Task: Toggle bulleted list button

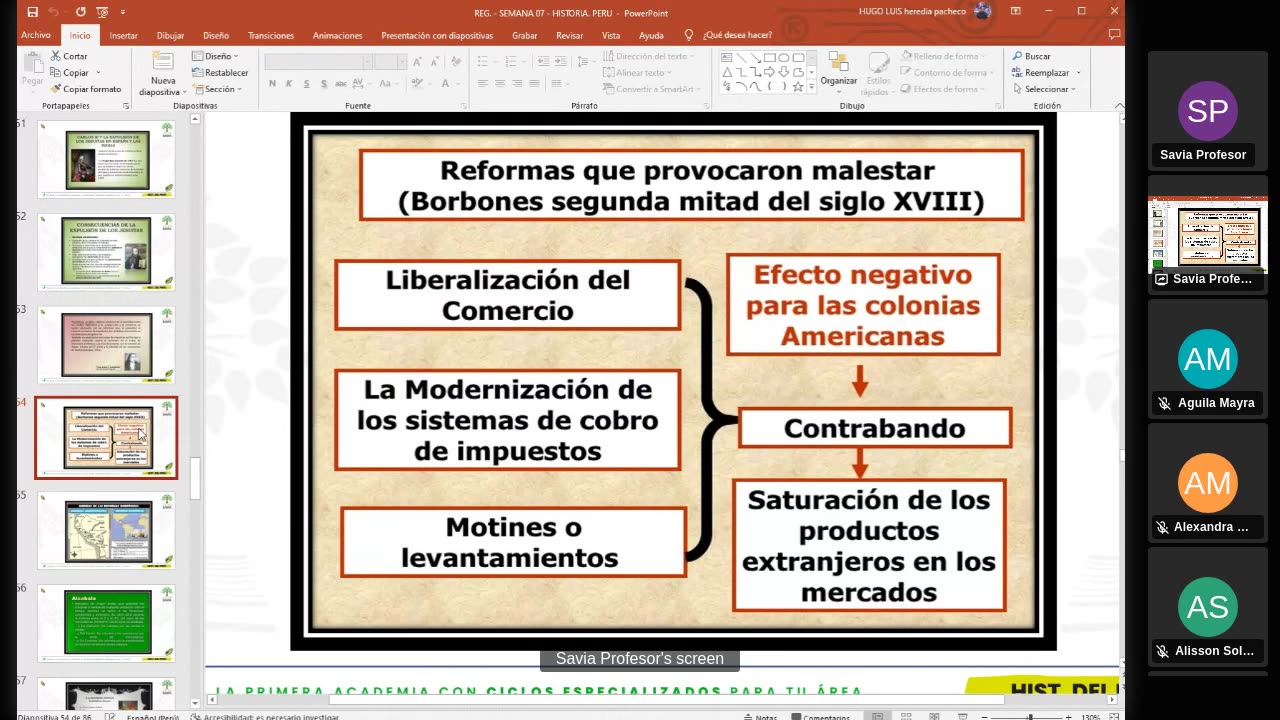Action: [x=483, y=61]
